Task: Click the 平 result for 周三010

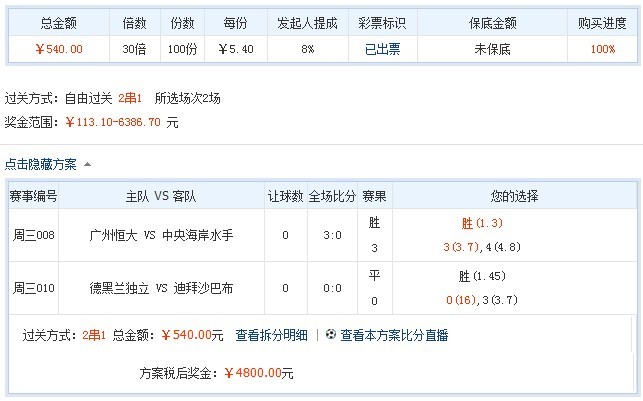Action: (x=374, y=275)
